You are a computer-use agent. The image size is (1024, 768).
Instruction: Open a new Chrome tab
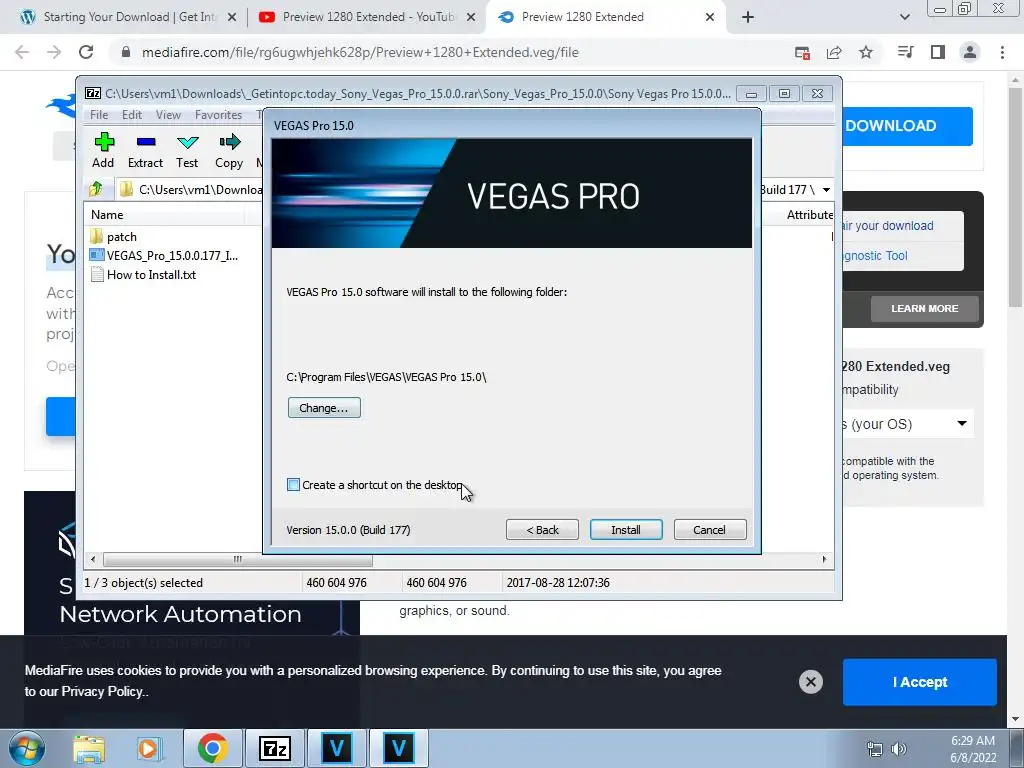pyautogui.click(x=748, y=17)
